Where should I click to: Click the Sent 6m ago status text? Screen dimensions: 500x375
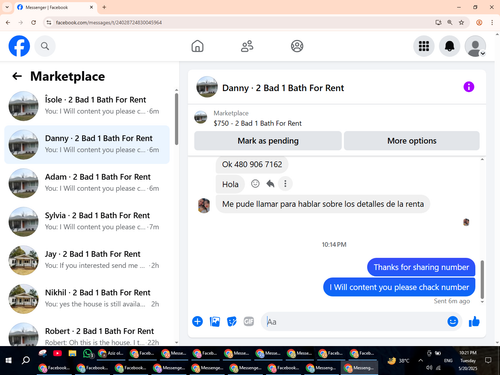[452, 301]
